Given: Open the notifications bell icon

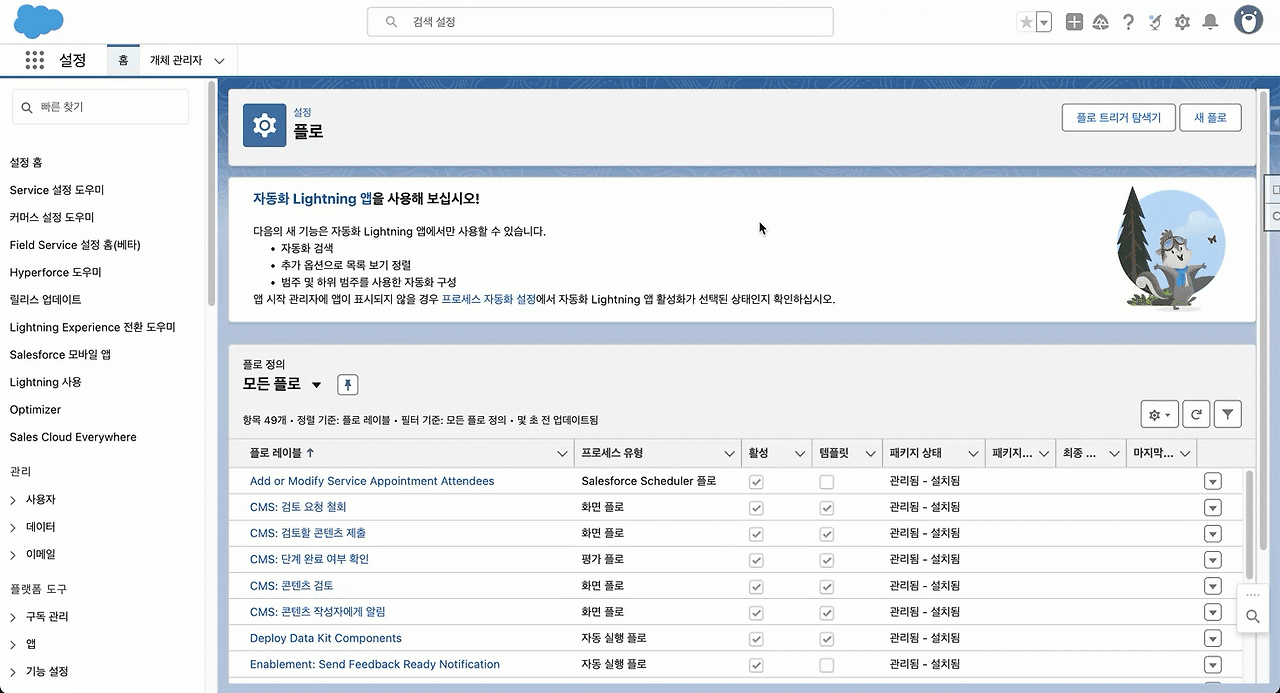Looking at the screenshot, I should (1210, 22).
